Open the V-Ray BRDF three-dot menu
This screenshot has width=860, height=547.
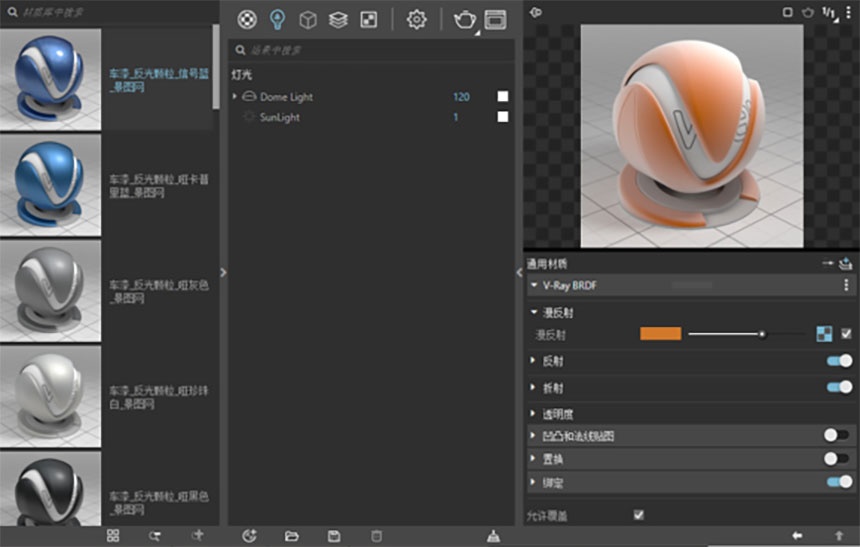coord(846,285)
